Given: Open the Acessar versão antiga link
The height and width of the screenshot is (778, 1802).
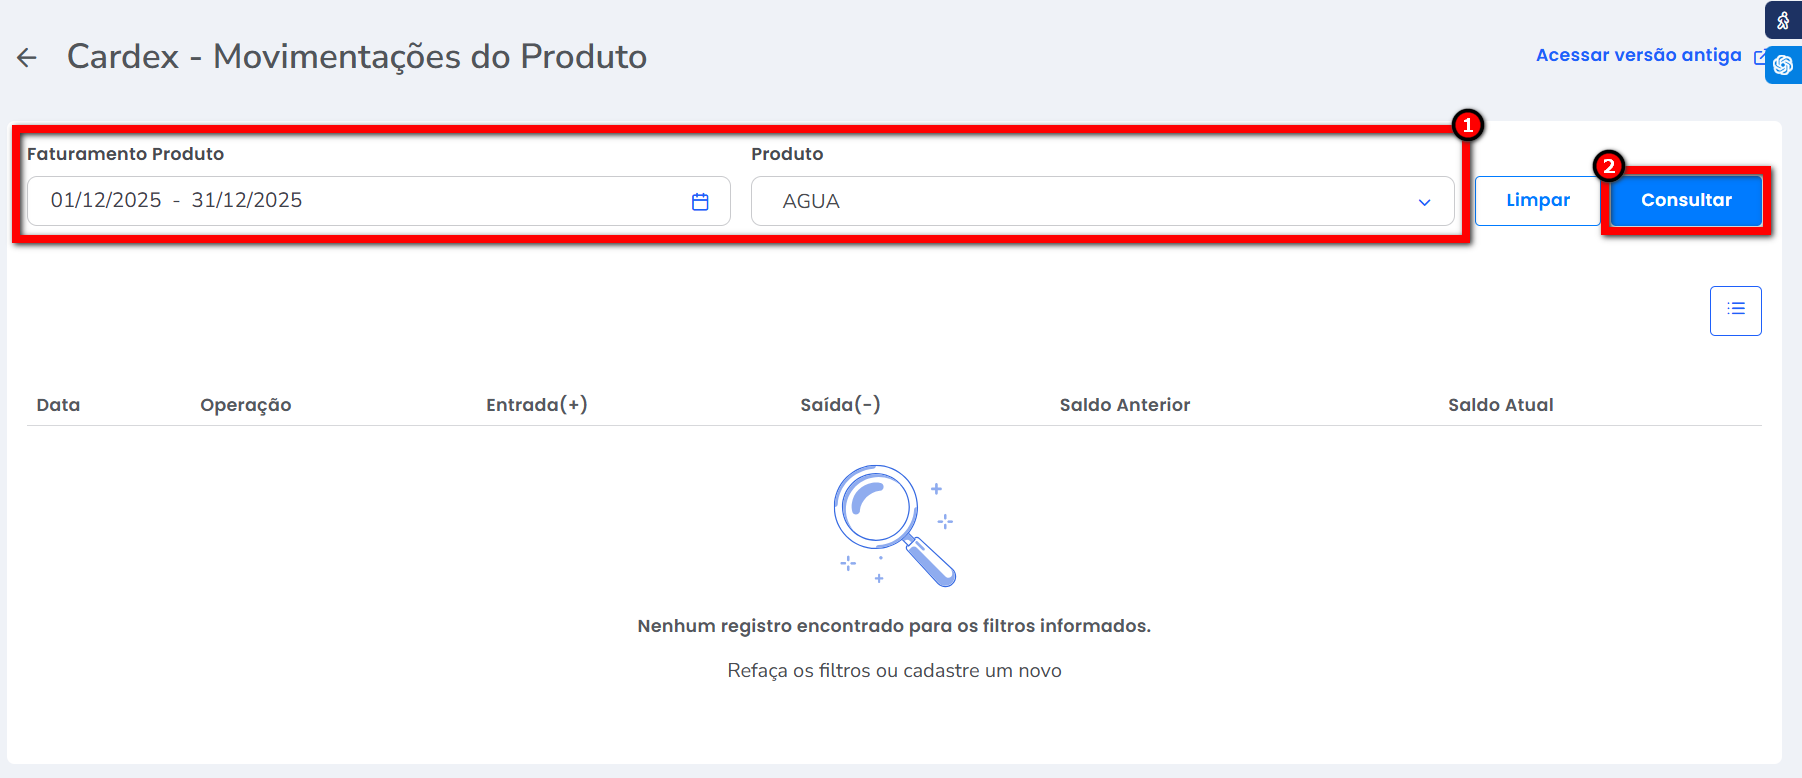Looking at the screenshot, I should pyautogui.click(x=1638, y=55).
